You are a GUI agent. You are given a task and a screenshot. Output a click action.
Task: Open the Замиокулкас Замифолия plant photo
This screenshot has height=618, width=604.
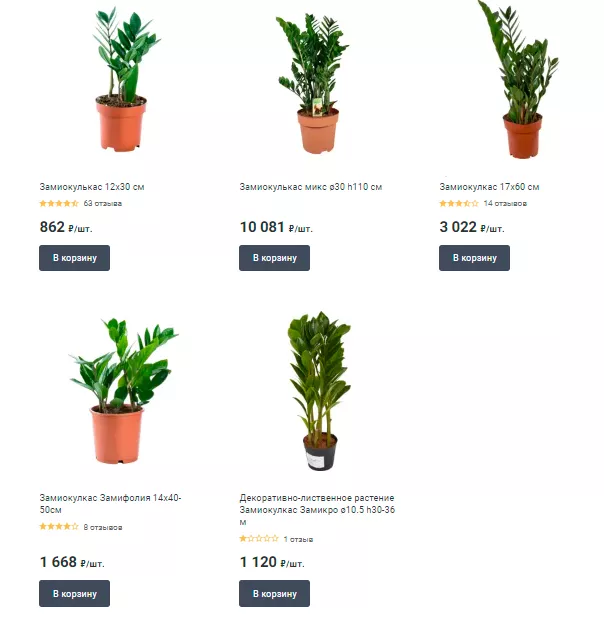click(122, 391)
